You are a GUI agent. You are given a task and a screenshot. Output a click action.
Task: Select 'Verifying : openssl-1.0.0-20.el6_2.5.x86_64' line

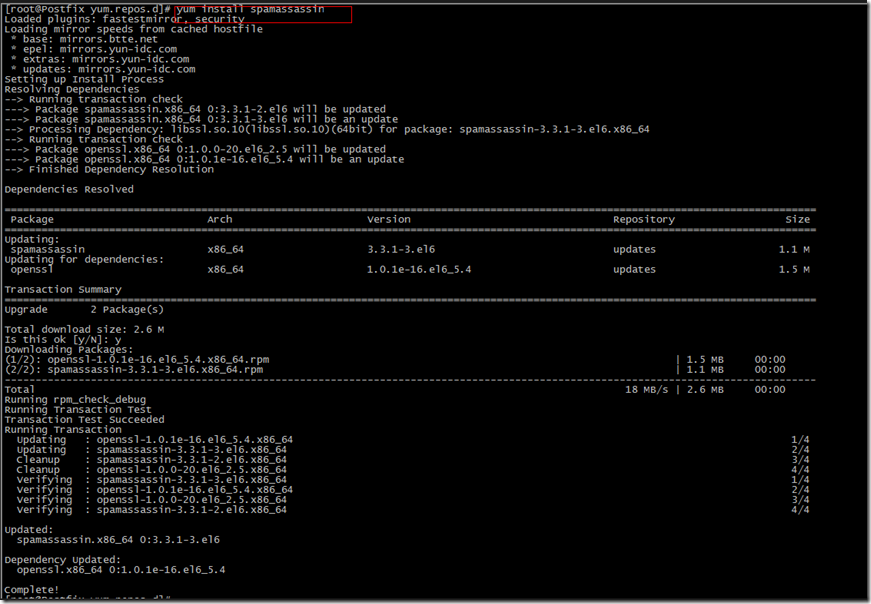tap(152, 499)
